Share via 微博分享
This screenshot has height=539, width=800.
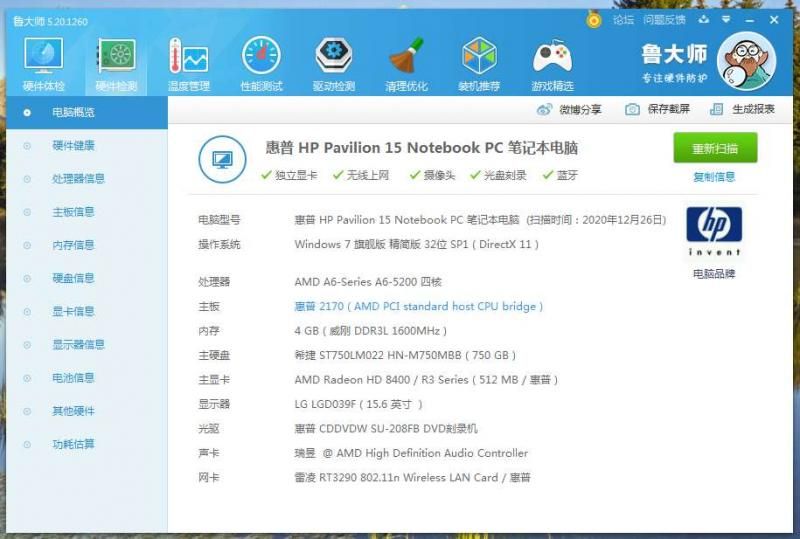pos(569,109)
